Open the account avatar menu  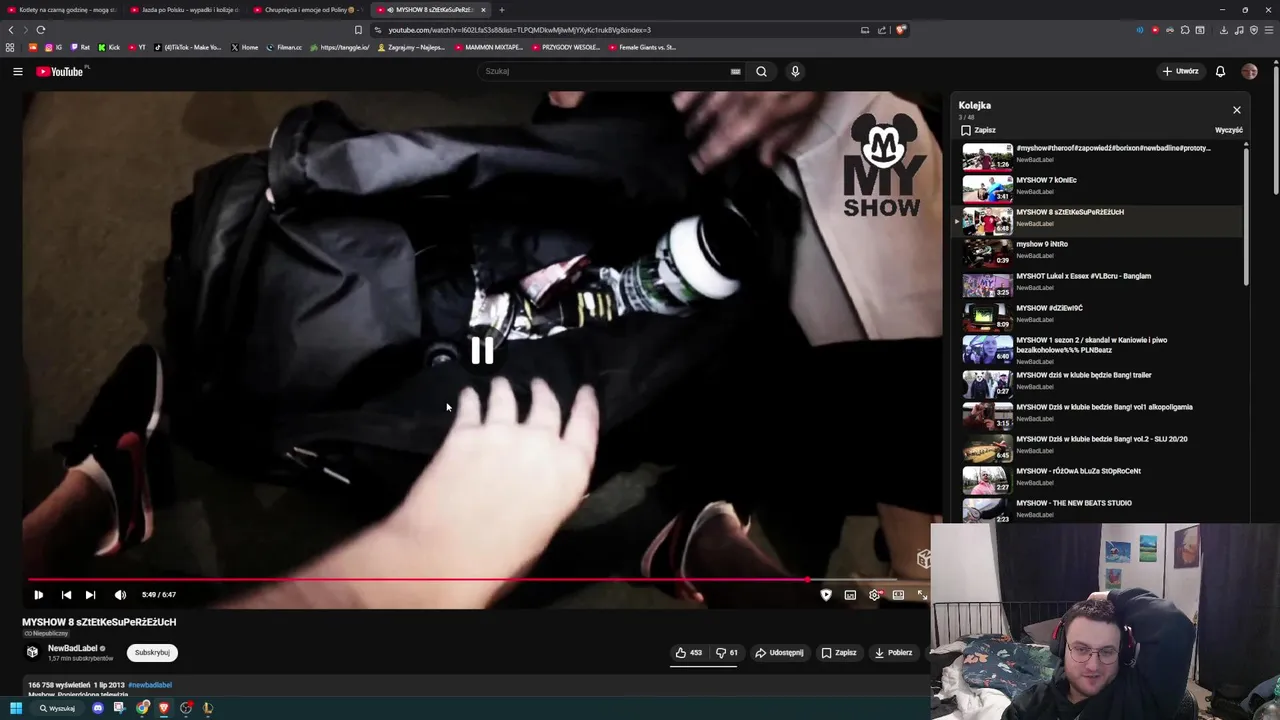[1249, 71]
